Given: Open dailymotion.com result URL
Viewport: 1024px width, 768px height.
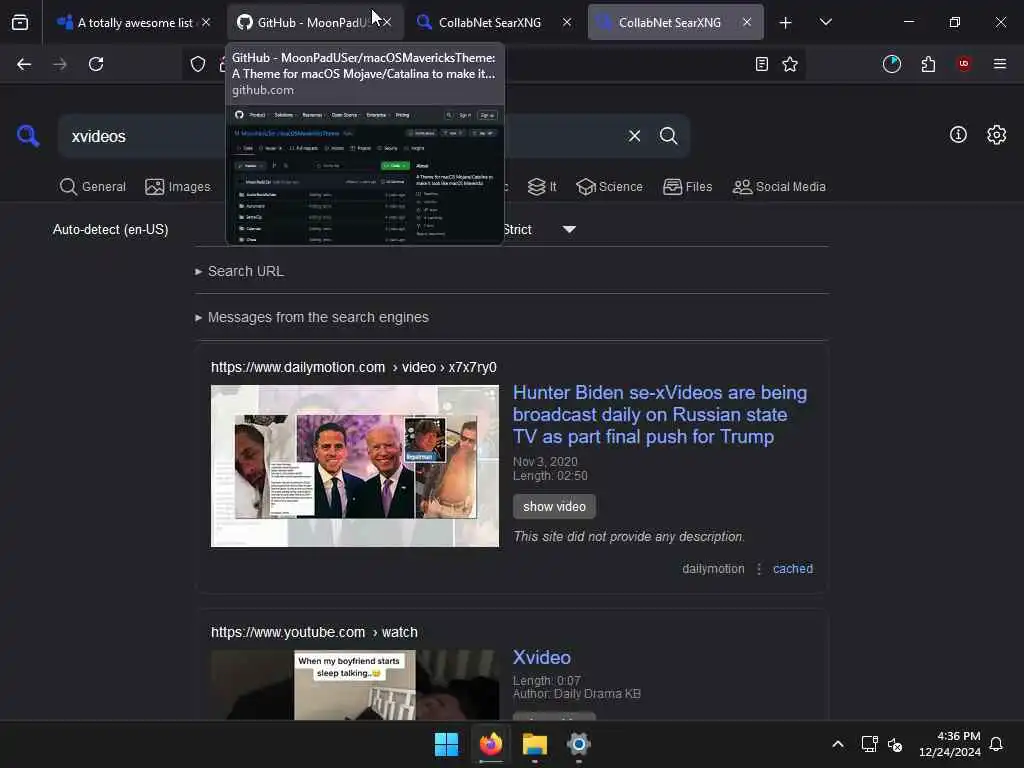Looking at the screenshot, I should (353, 367).
